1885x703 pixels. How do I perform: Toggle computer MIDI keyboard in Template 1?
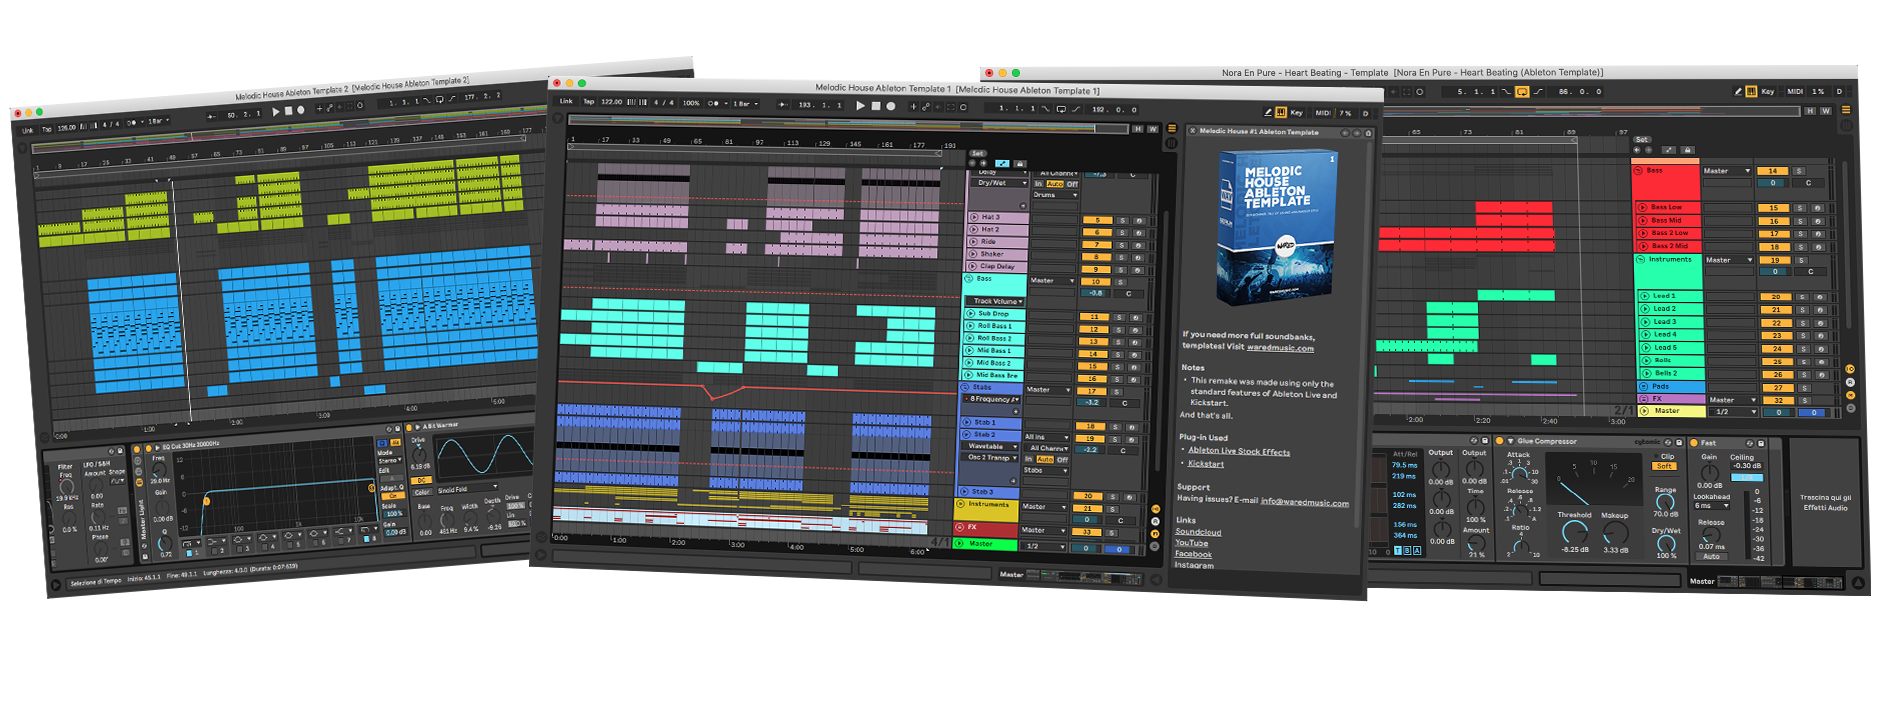[x=1281, y=112]
